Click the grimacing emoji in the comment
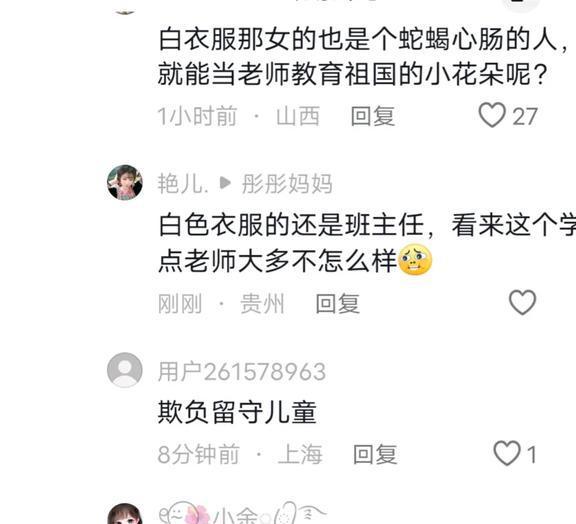This screenshot has width=576, height=524. [415, 260]
